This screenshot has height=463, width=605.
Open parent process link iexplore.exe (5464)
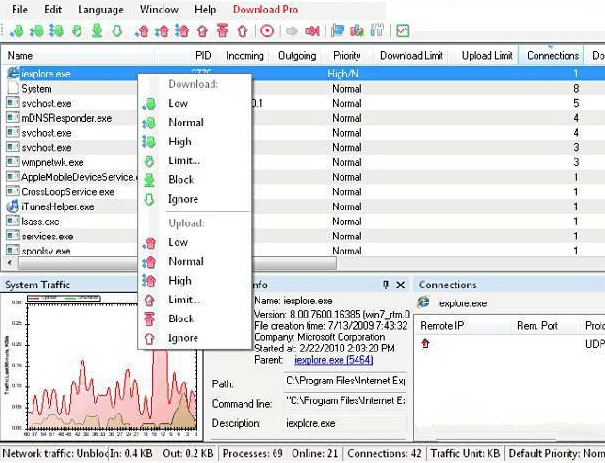pos(333,360)
